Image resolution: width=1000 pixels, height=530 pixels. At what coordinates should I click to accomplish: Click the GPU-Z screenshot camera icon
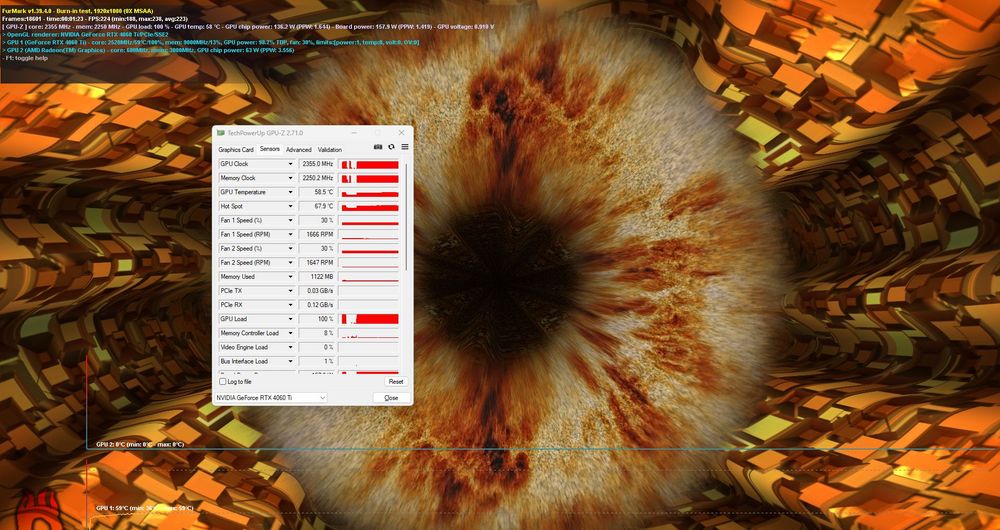click(378, 147)
